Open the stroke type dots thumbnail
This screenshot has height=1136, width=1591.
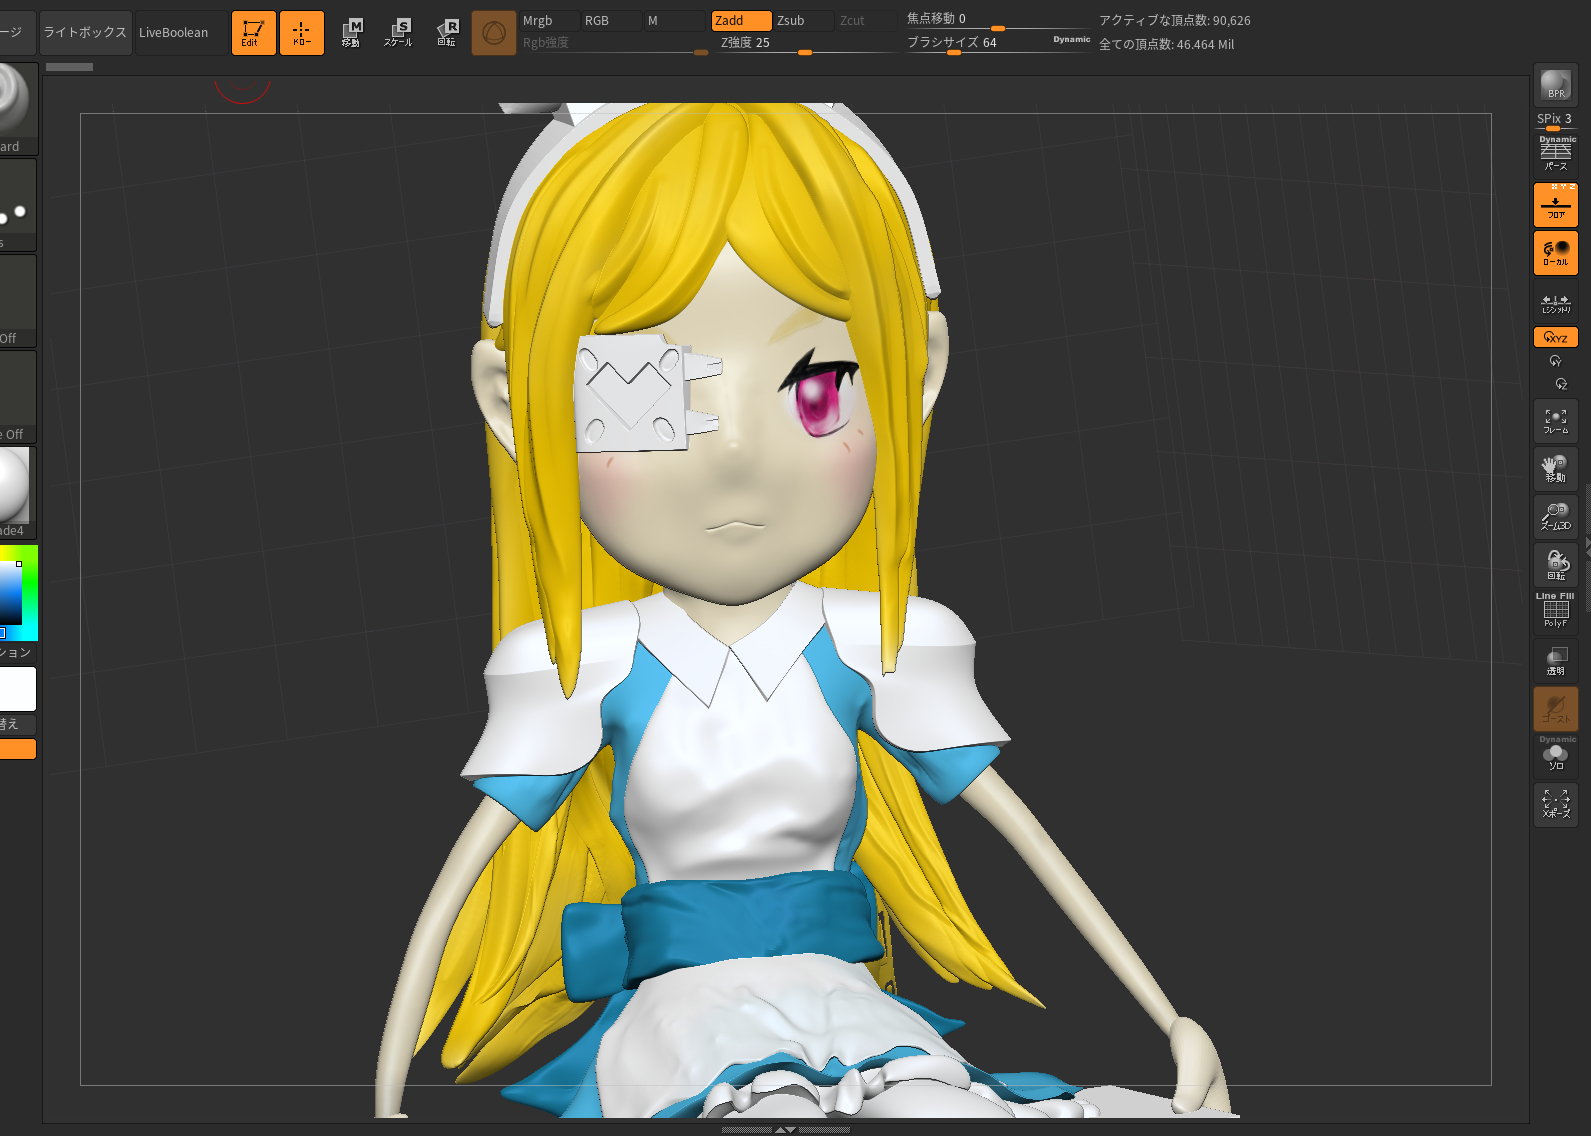click(x=18, y=204)
